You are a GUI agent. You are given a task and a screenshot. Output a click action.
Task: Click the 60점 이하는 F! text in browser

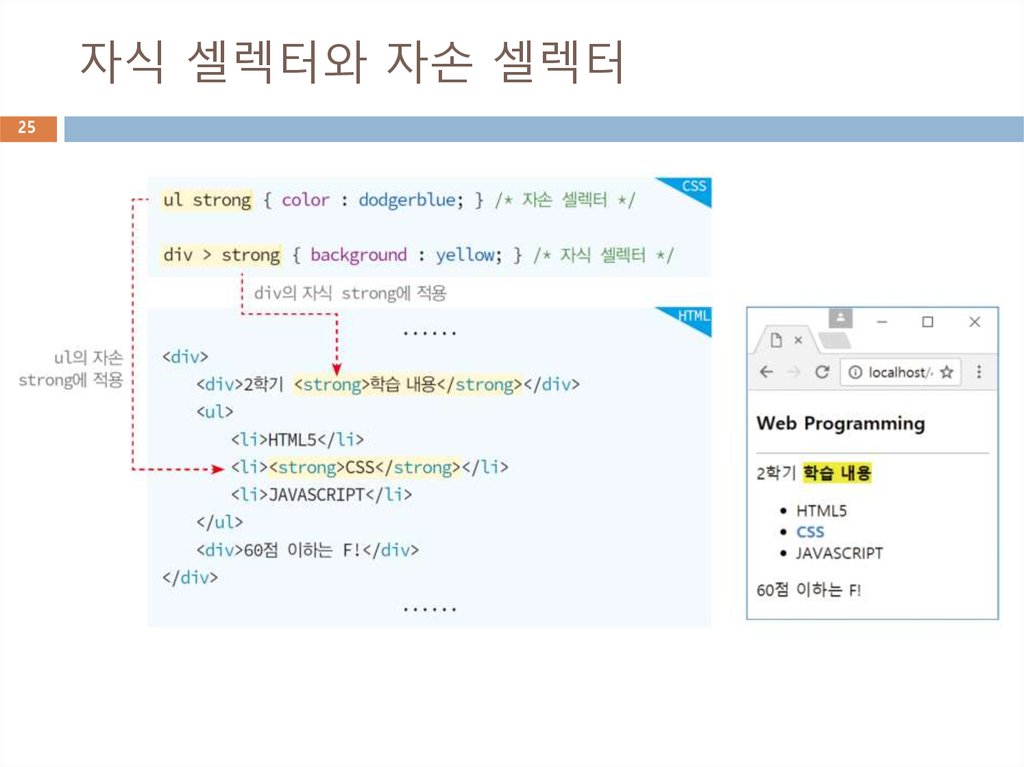[x=808, y=590]
